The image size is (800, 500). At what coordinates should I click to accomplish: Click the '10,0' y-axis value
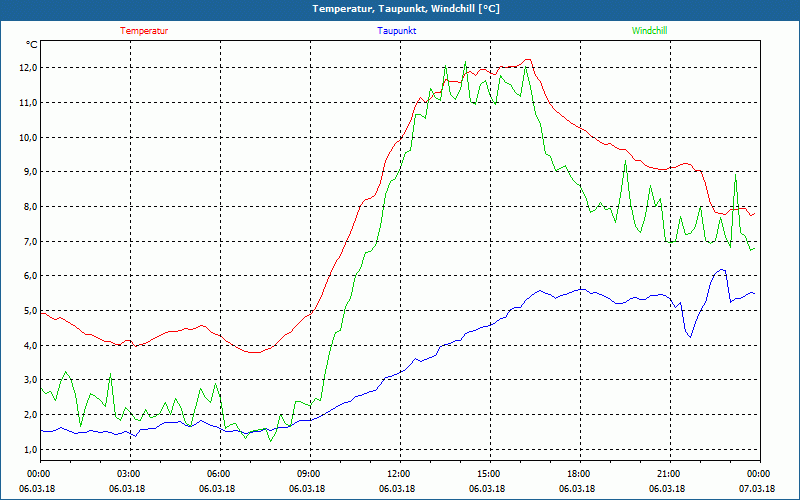(28, 137)
